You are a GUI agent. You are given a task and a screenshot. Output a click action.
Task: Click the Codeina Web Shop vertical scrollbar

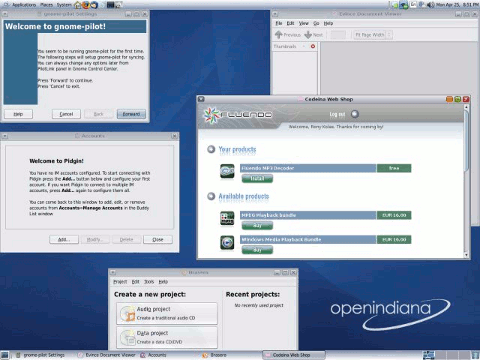(466, 181)
